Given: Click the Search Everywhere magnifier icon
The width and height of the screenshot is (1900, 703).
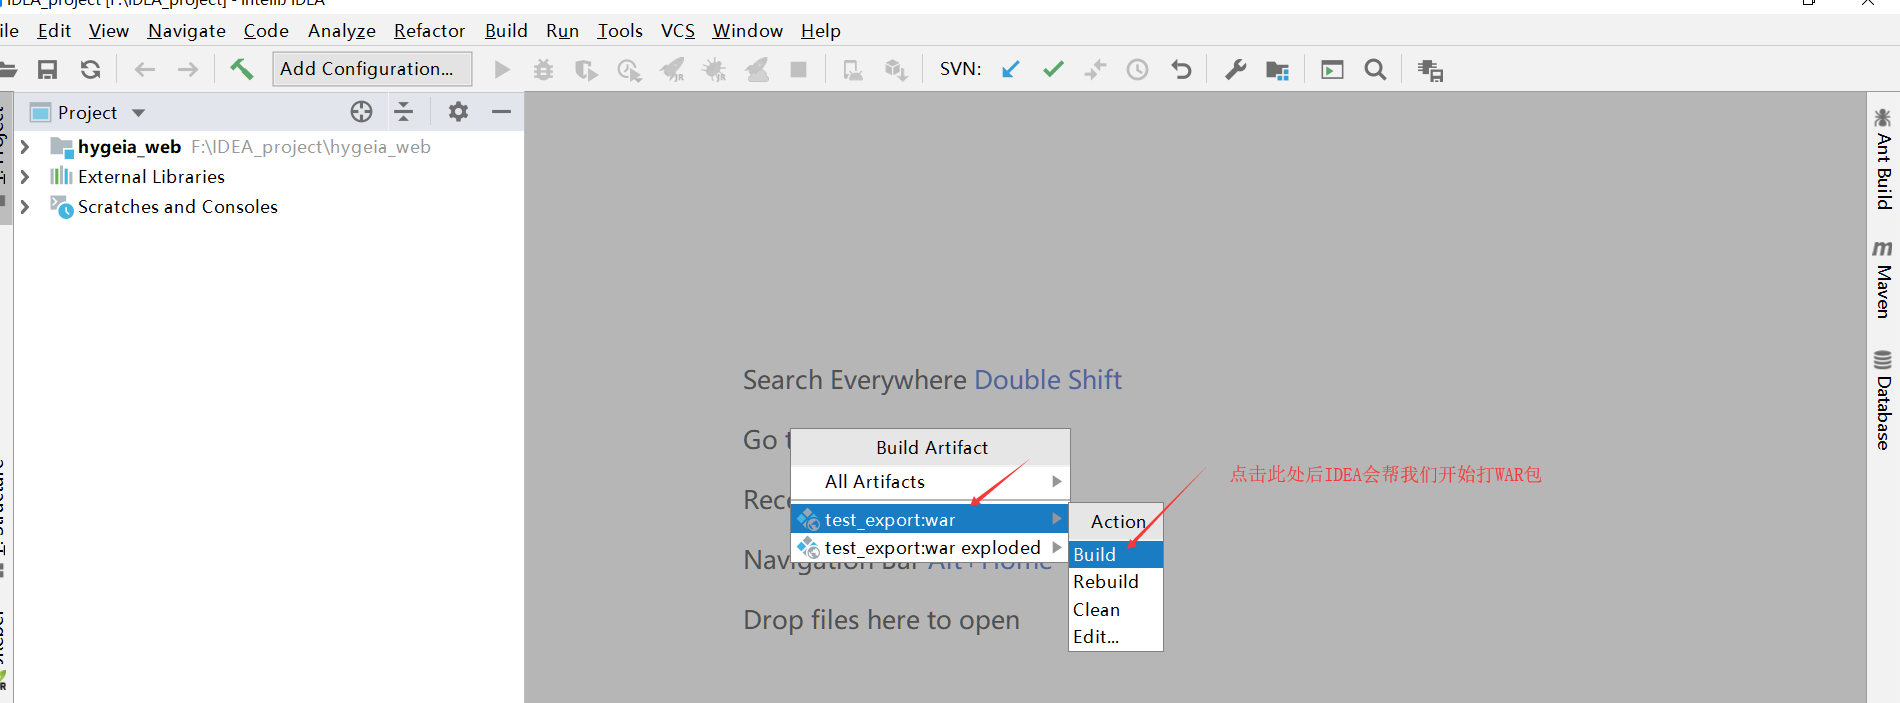Looking at the screenshot, I should click(1375, 69).
